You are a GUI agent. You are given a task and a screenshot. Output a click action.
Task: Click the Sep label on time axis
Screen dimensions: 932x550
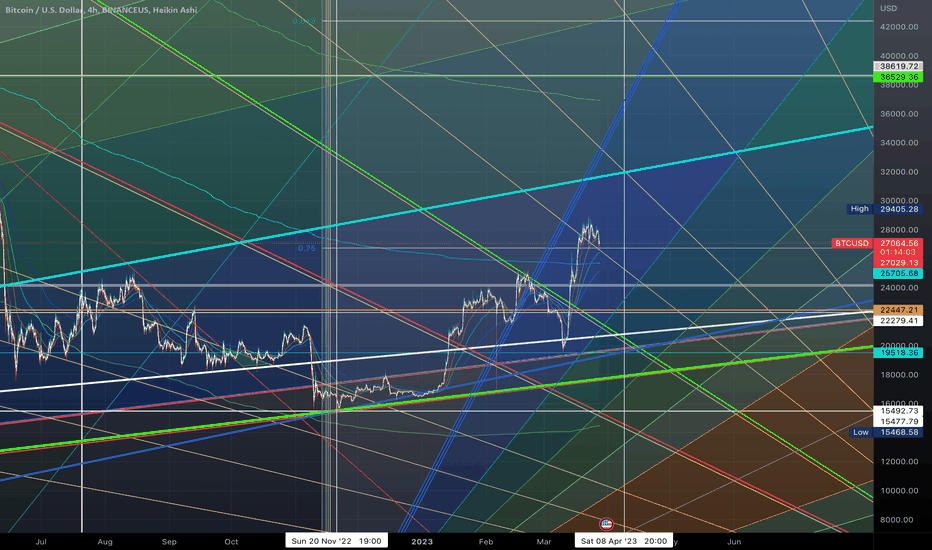(169, 542)
